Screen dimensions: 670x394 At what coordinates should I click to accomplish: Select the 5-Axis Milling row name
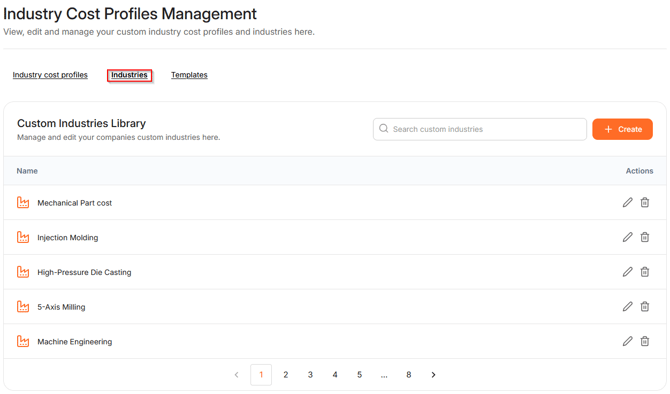tap(61, 307)
